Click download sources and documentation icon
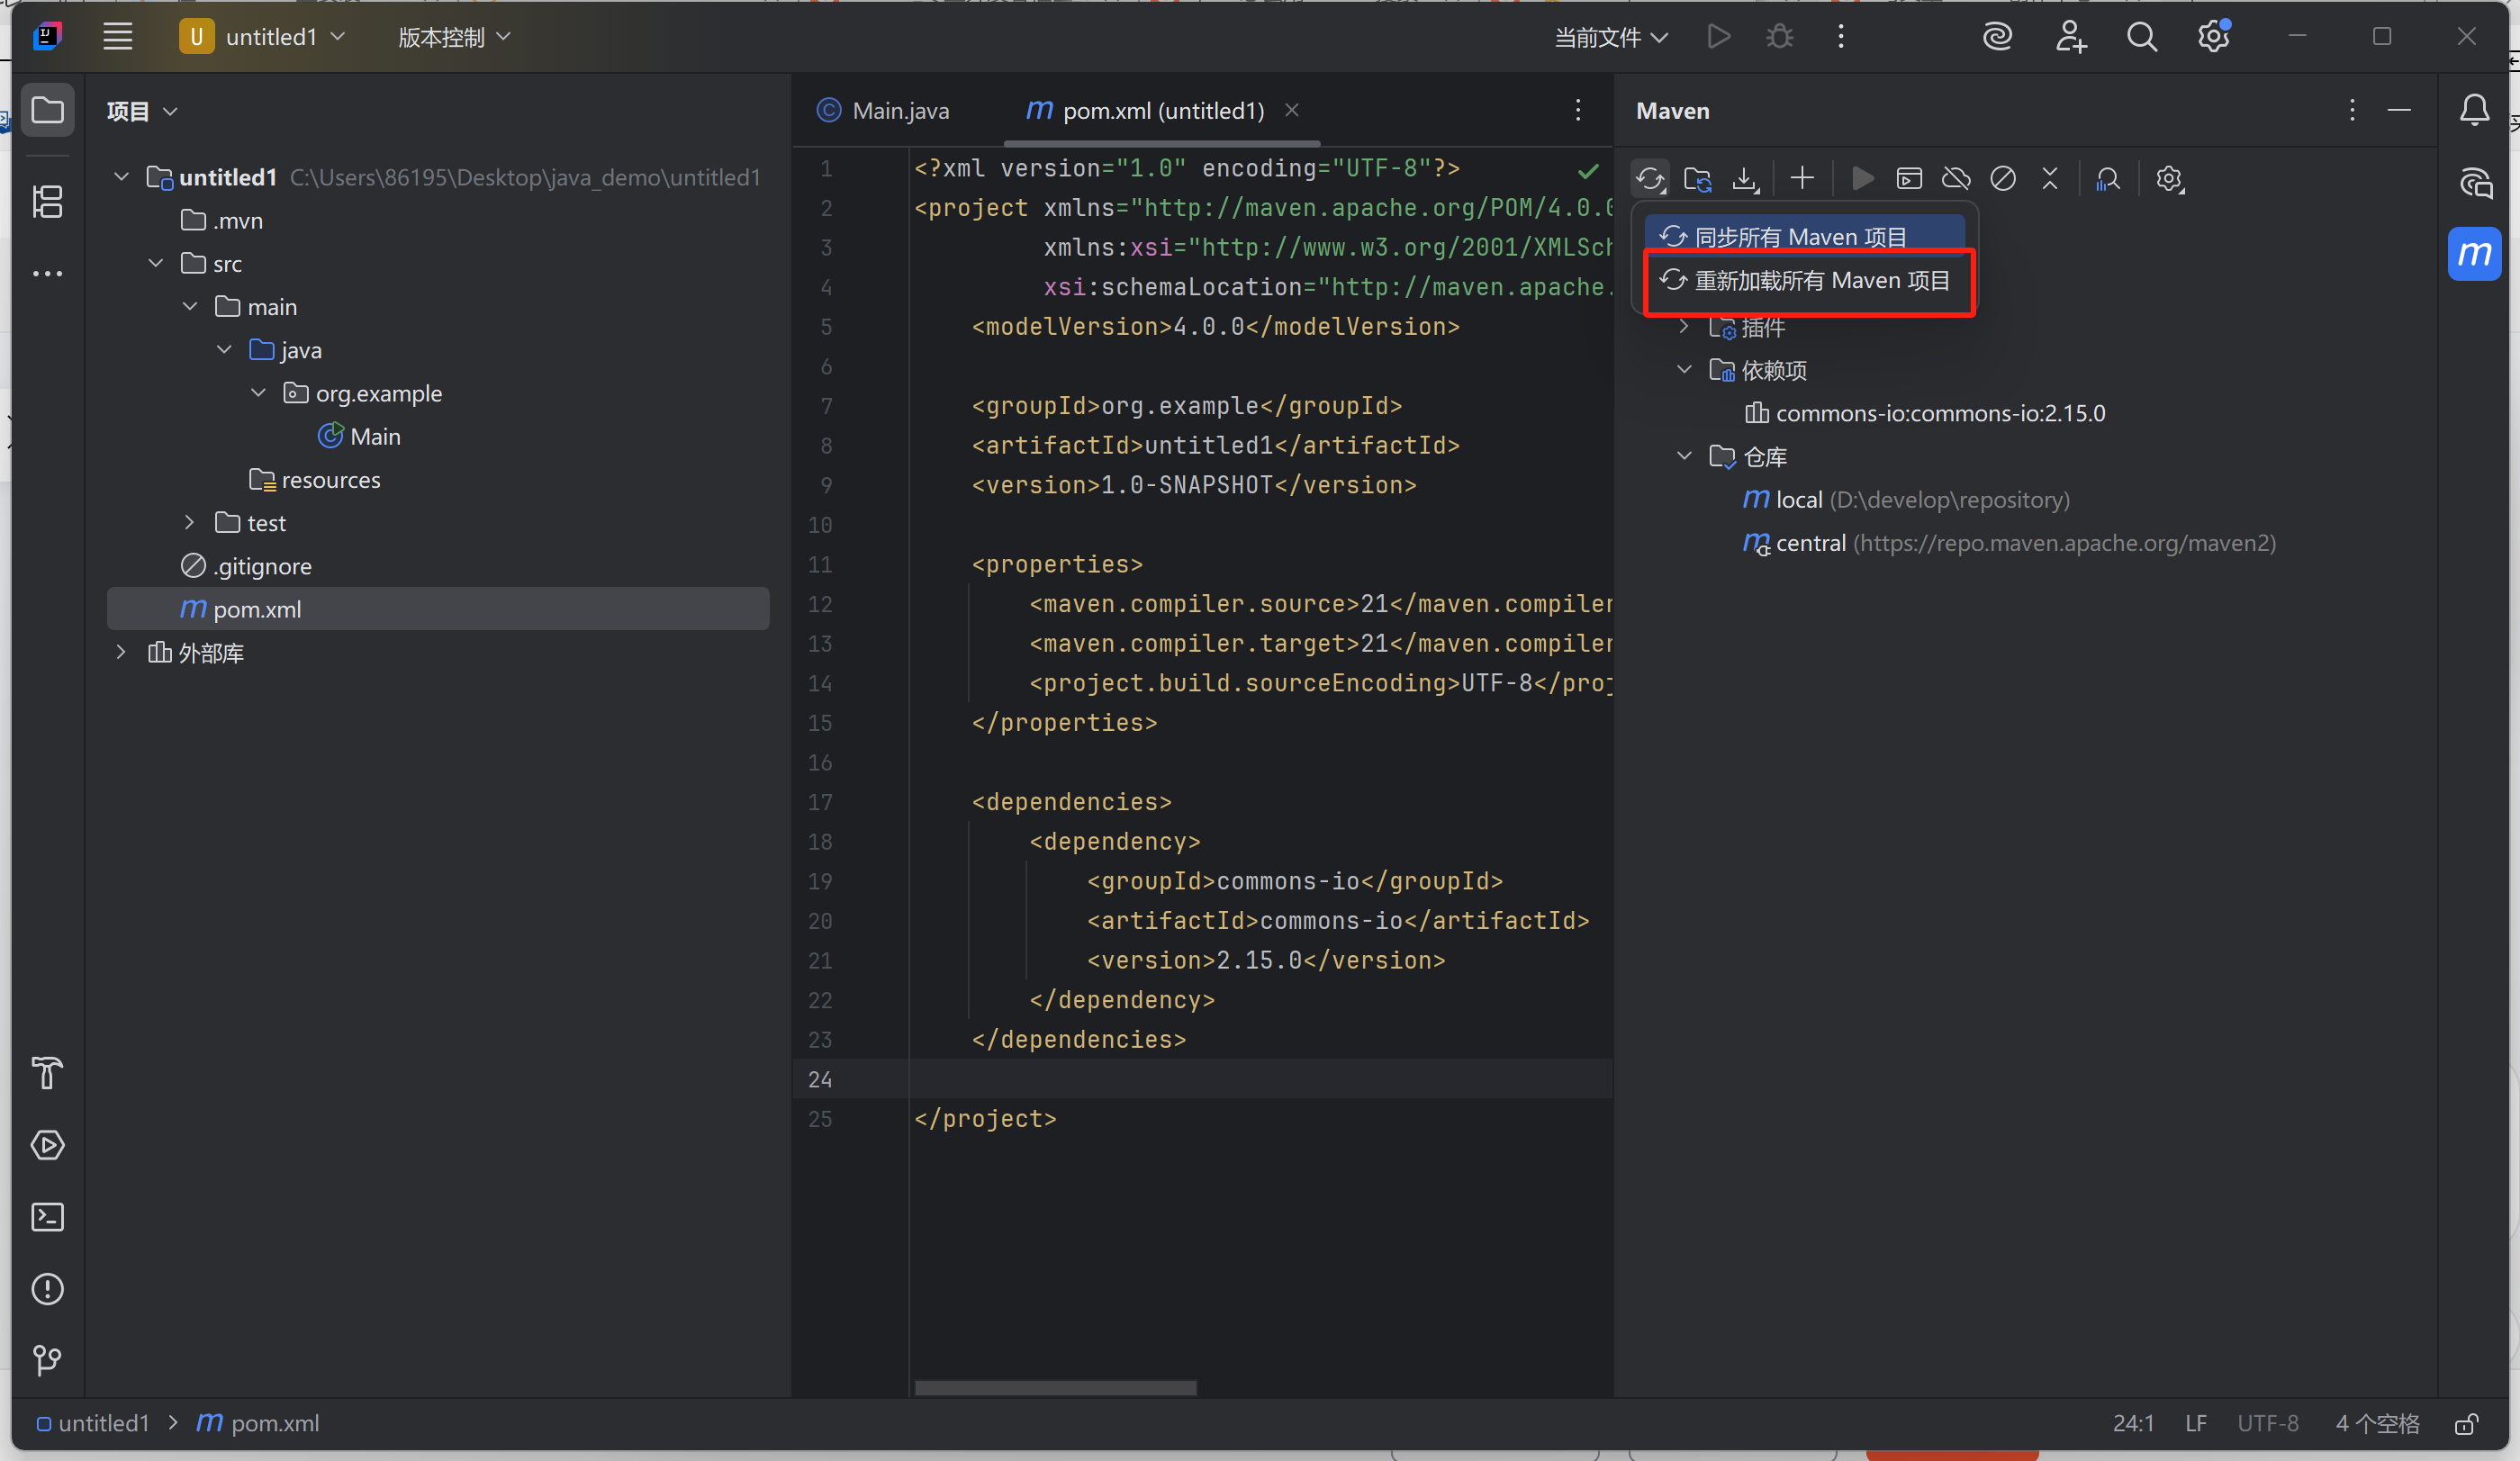 point(1745,179)
